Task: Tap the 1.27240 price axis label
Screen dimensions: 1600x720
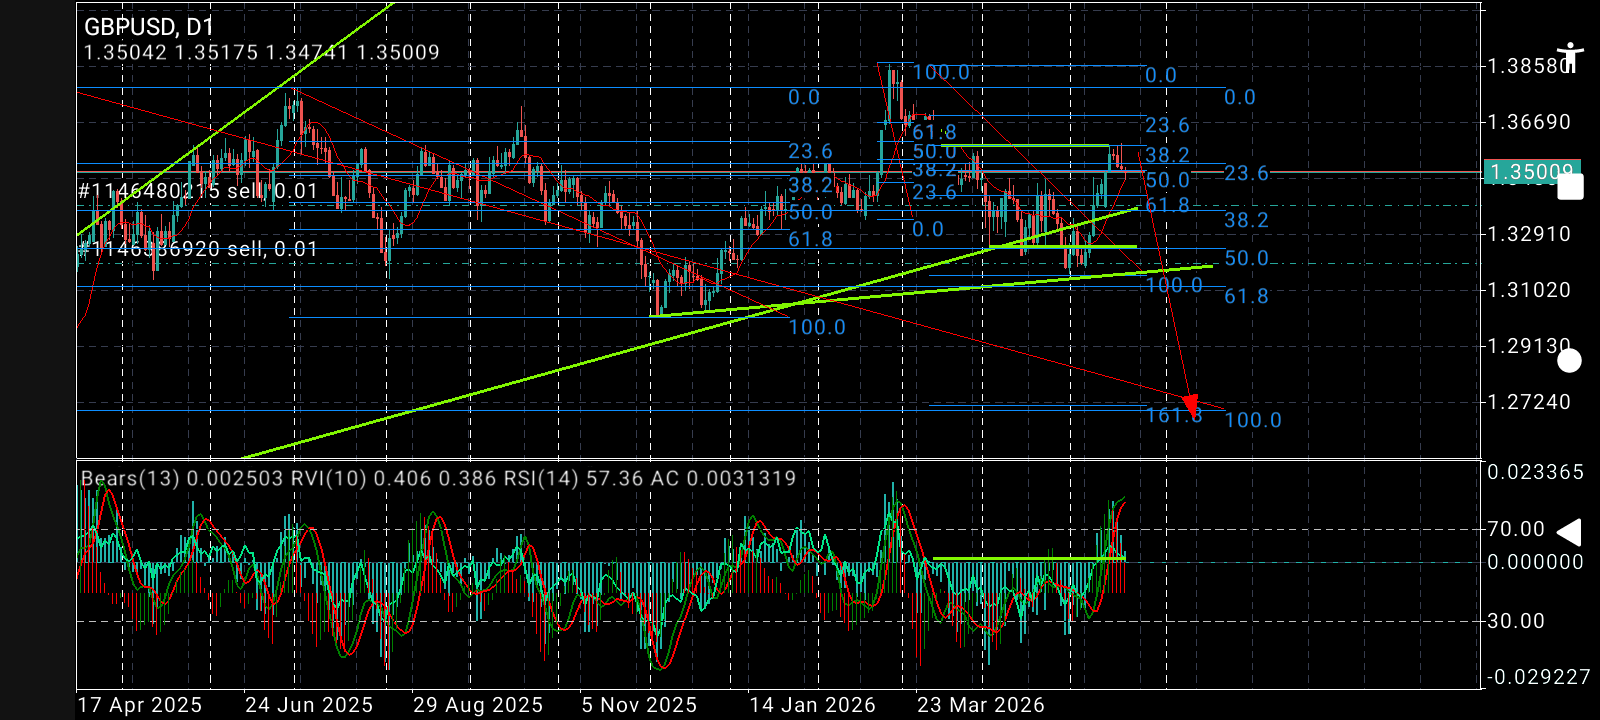Action: pyautogui.click(x=1529, y=402)
